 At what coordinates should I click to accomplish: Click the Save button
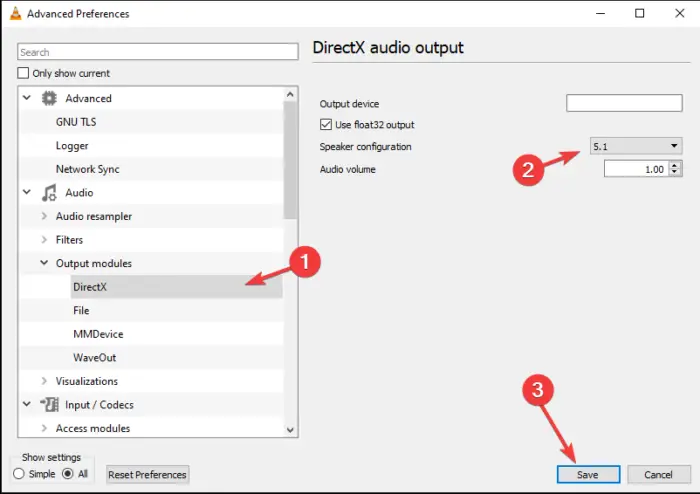pos(588,474)
